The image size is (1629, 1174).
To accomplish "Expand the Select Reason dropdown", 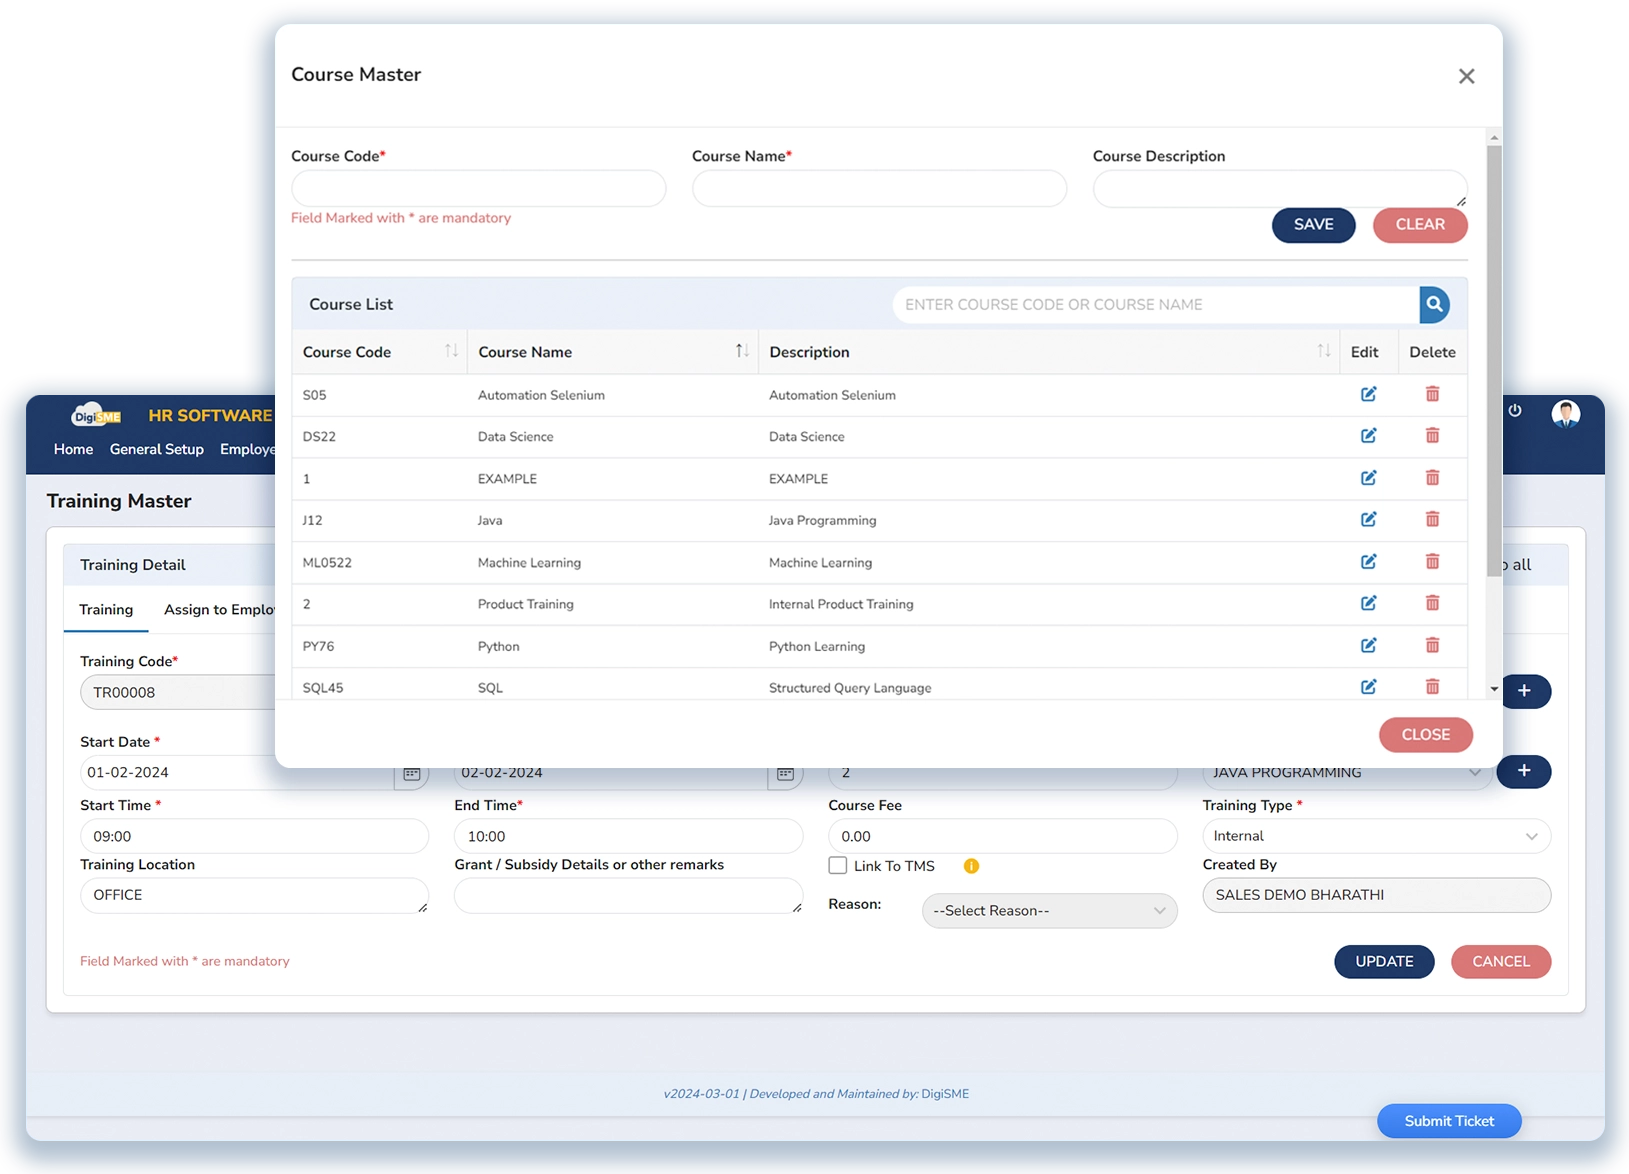I will [x=1048, y=911].
